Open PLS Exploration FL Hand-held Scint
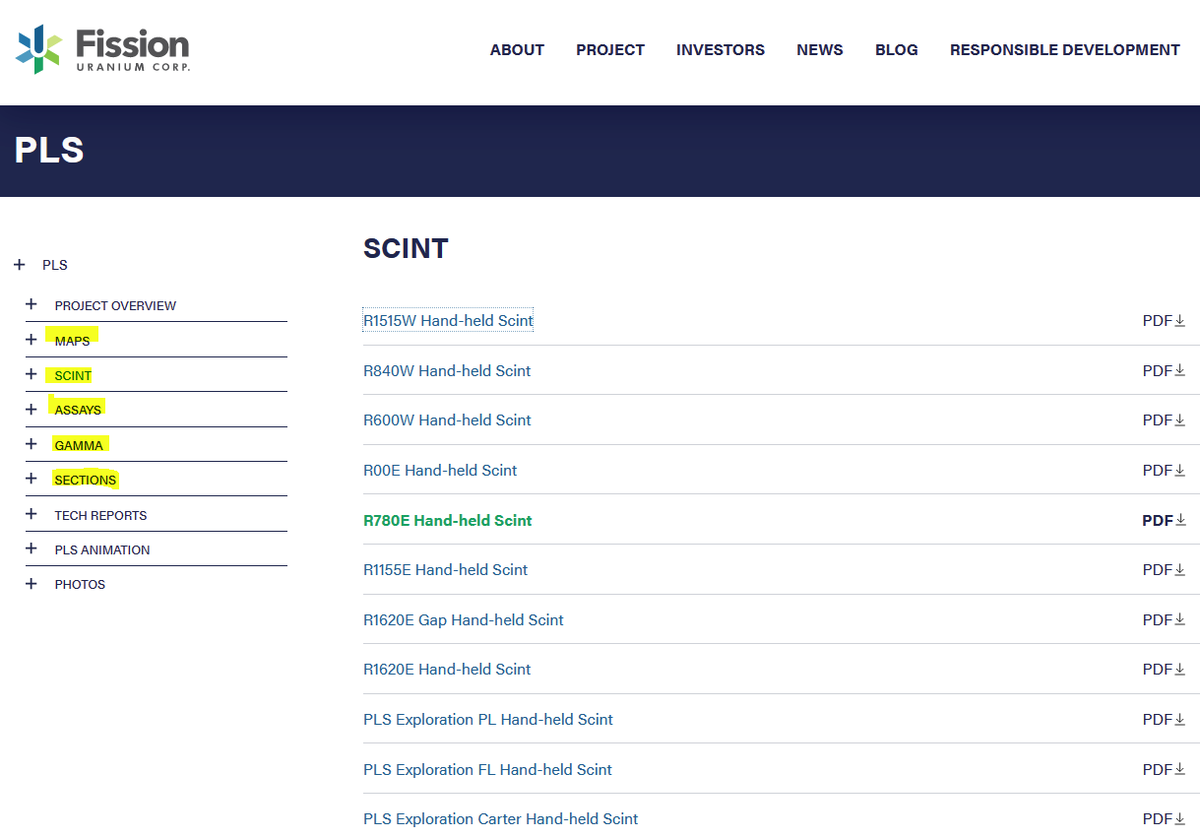The width and height of the screenshot is (1200, 838). tap(487, 769)
